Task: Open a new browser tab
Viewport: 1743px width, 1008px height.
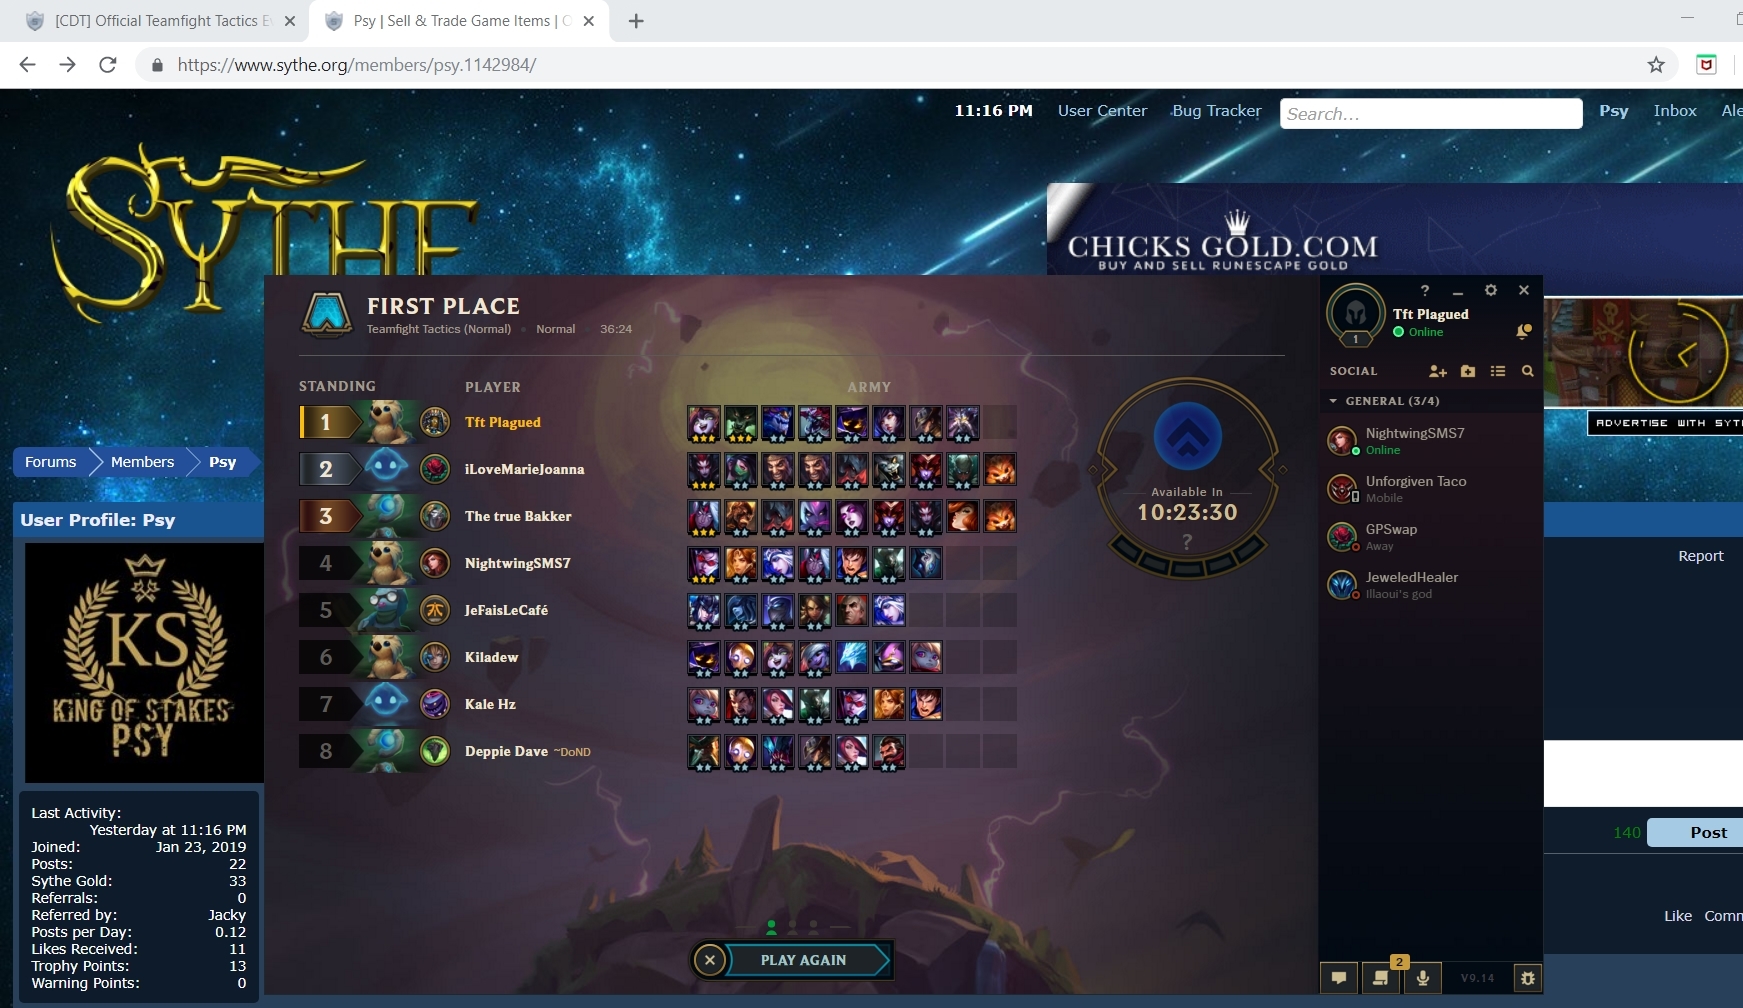Action: (x=636, y=21)
